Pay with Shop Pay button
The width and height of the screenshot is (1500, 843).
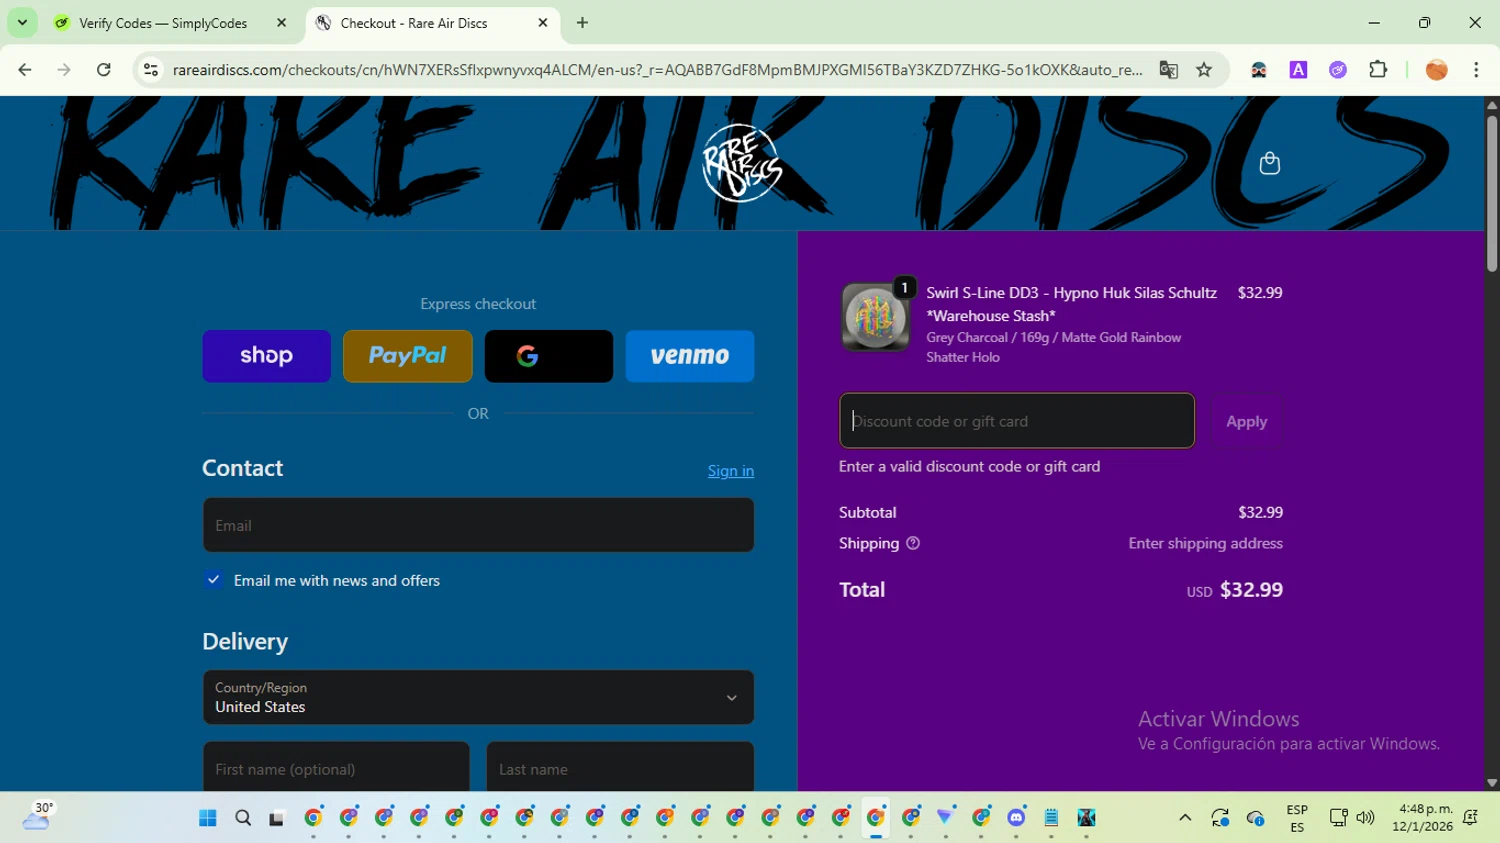tap(266, 356)
